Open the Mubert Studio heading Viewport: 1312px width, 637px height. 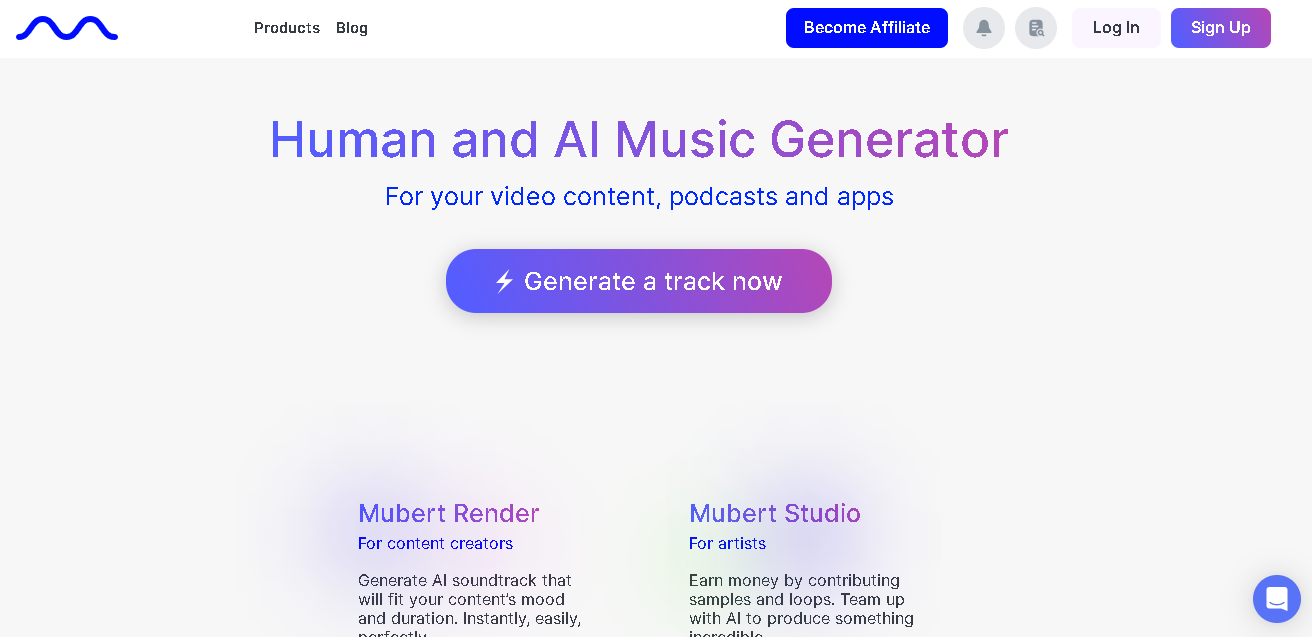point(775,513)
